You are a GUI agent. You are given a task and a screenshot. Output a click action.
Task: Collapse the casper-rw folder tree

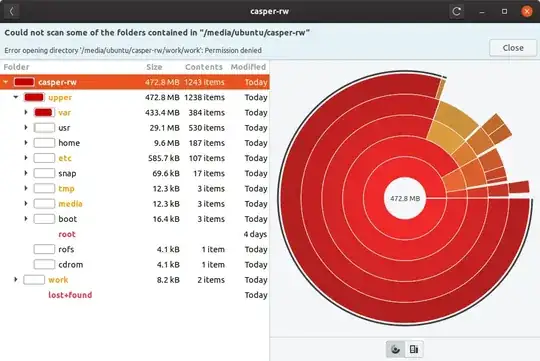coord(6,82)
